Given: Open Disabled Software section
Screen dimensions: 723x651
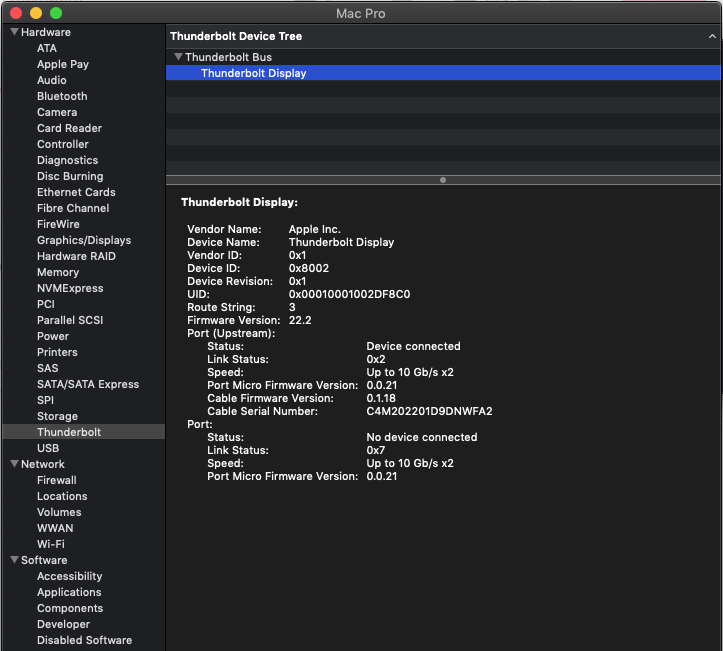Looking at the screenshot, I should pyautogui.click(x=84, y=640).
